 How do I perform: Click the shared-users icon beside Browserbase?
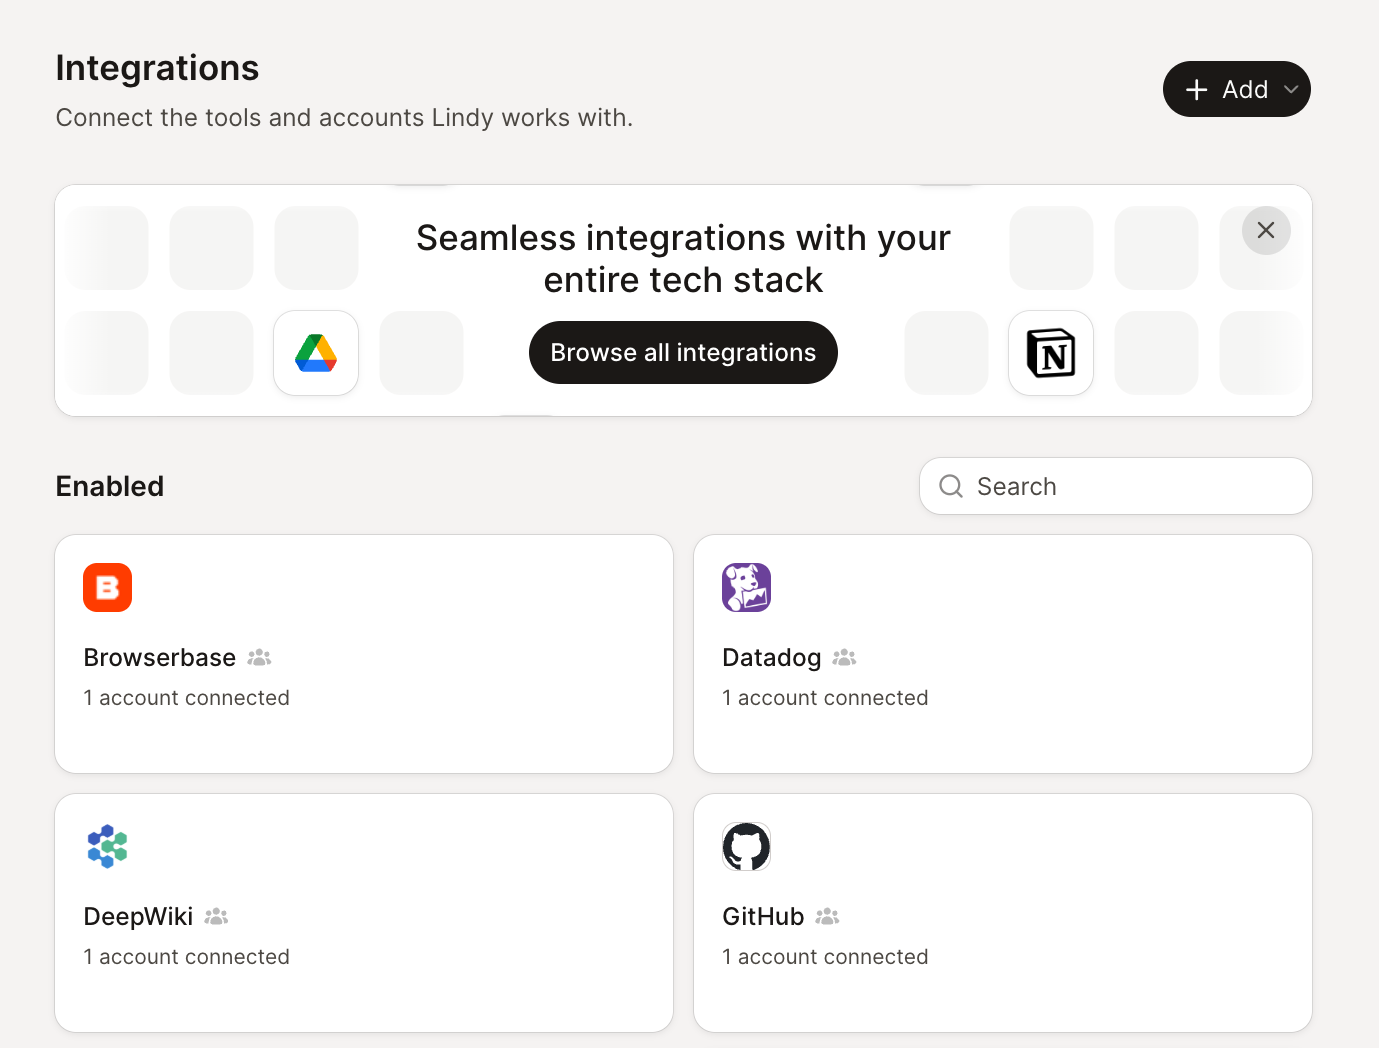[260, 657]
